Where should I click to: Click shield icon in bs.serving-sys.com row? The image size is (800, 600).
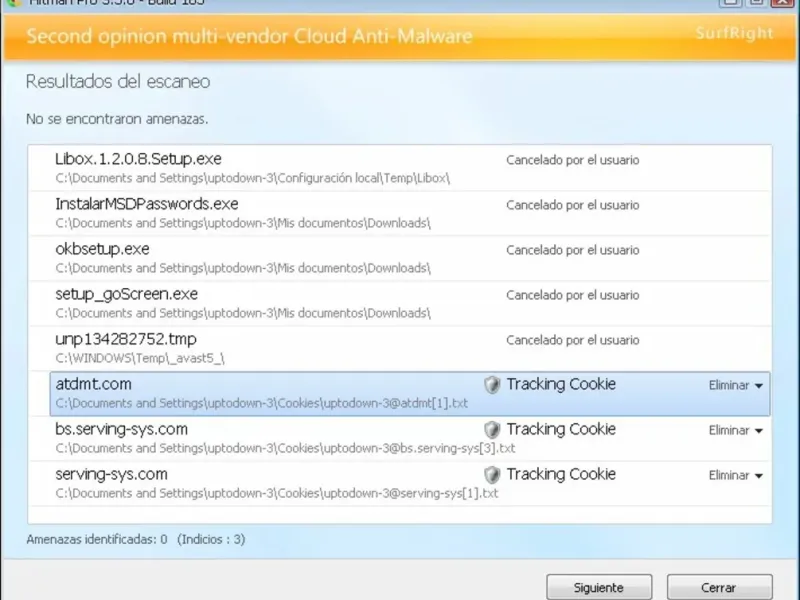pos(492,430)
